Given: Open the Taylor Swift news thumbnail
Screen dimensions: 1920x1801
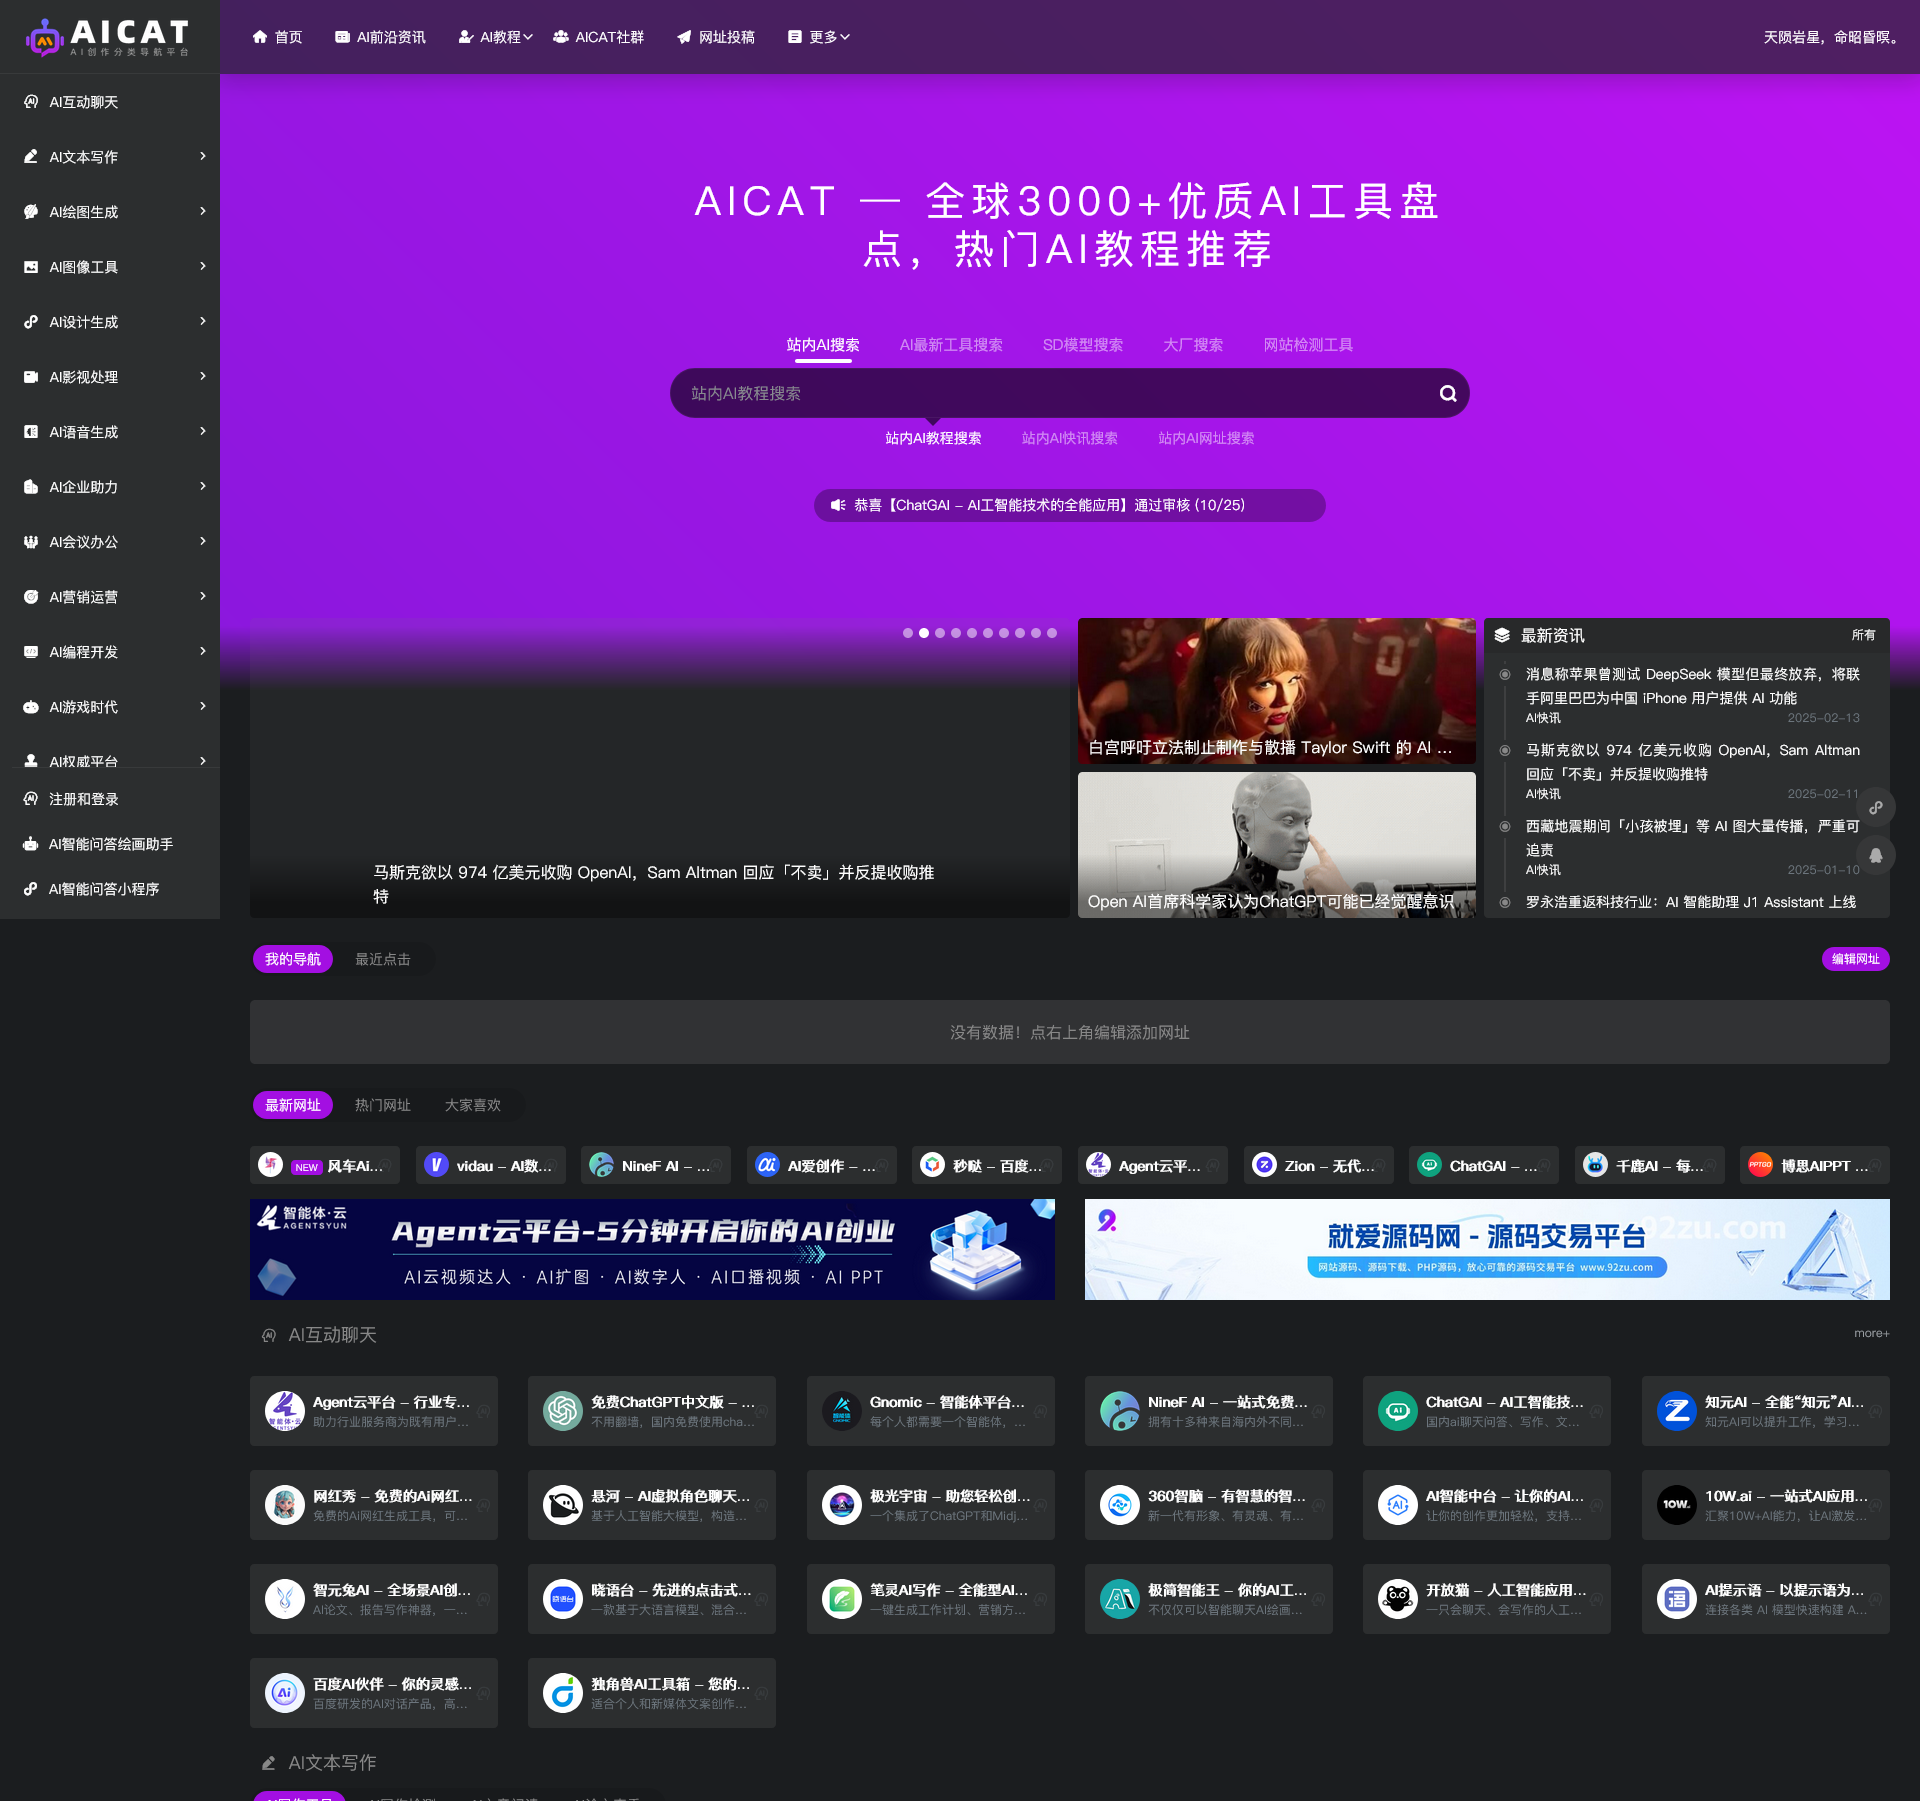Looking at the screenshot, I should [x=1276, y=690].
